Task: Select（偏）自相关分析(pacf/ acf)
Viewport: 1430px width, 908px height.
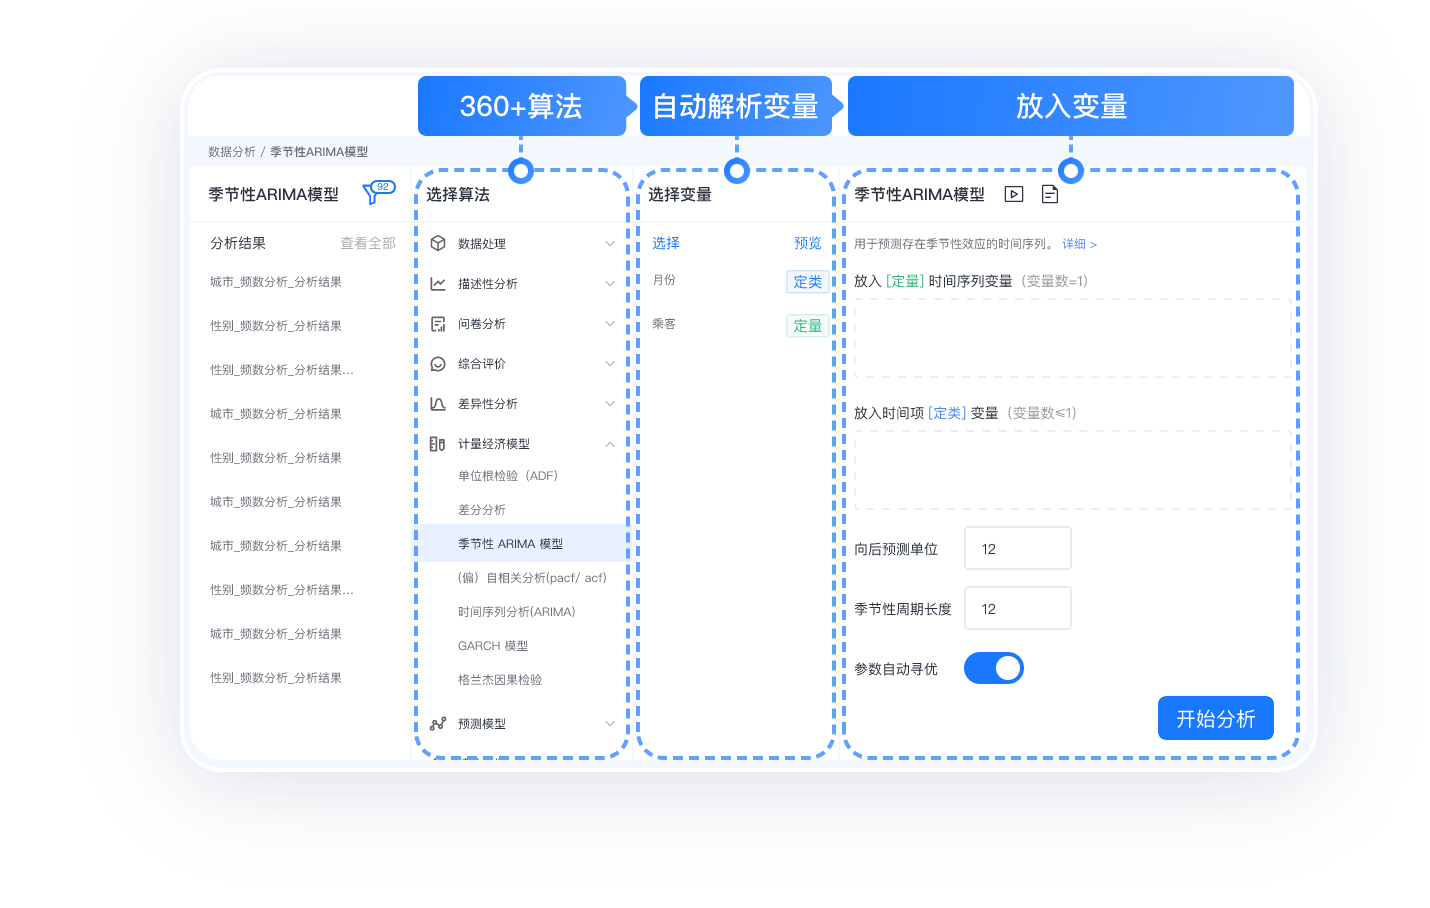Action: (x=532, y=578)
